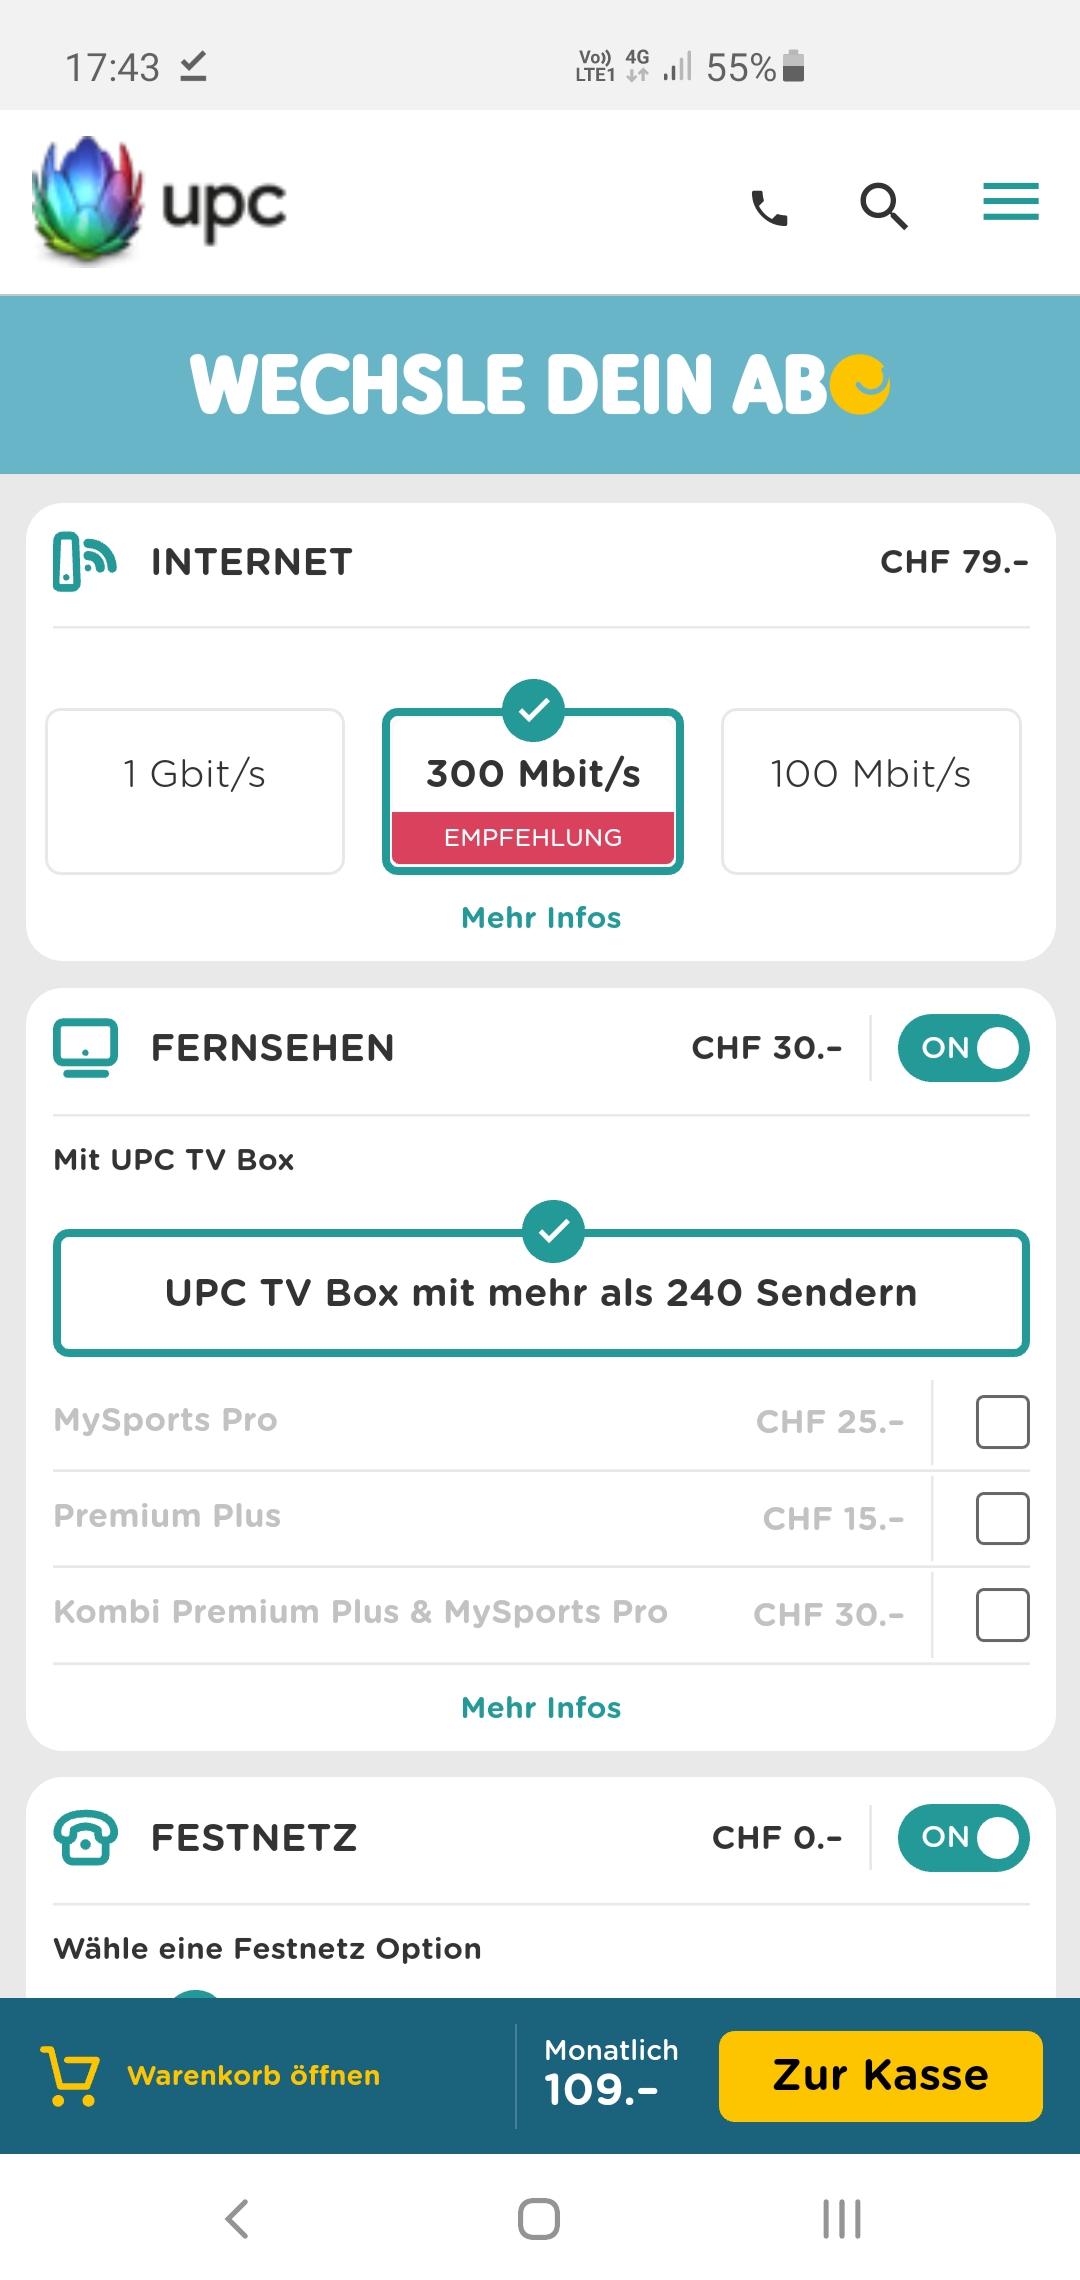Viewport: 1080px width, 2280px height.
Task: Open Mehr Infos under Internet speeds
Action: click(x=541, y=918)
